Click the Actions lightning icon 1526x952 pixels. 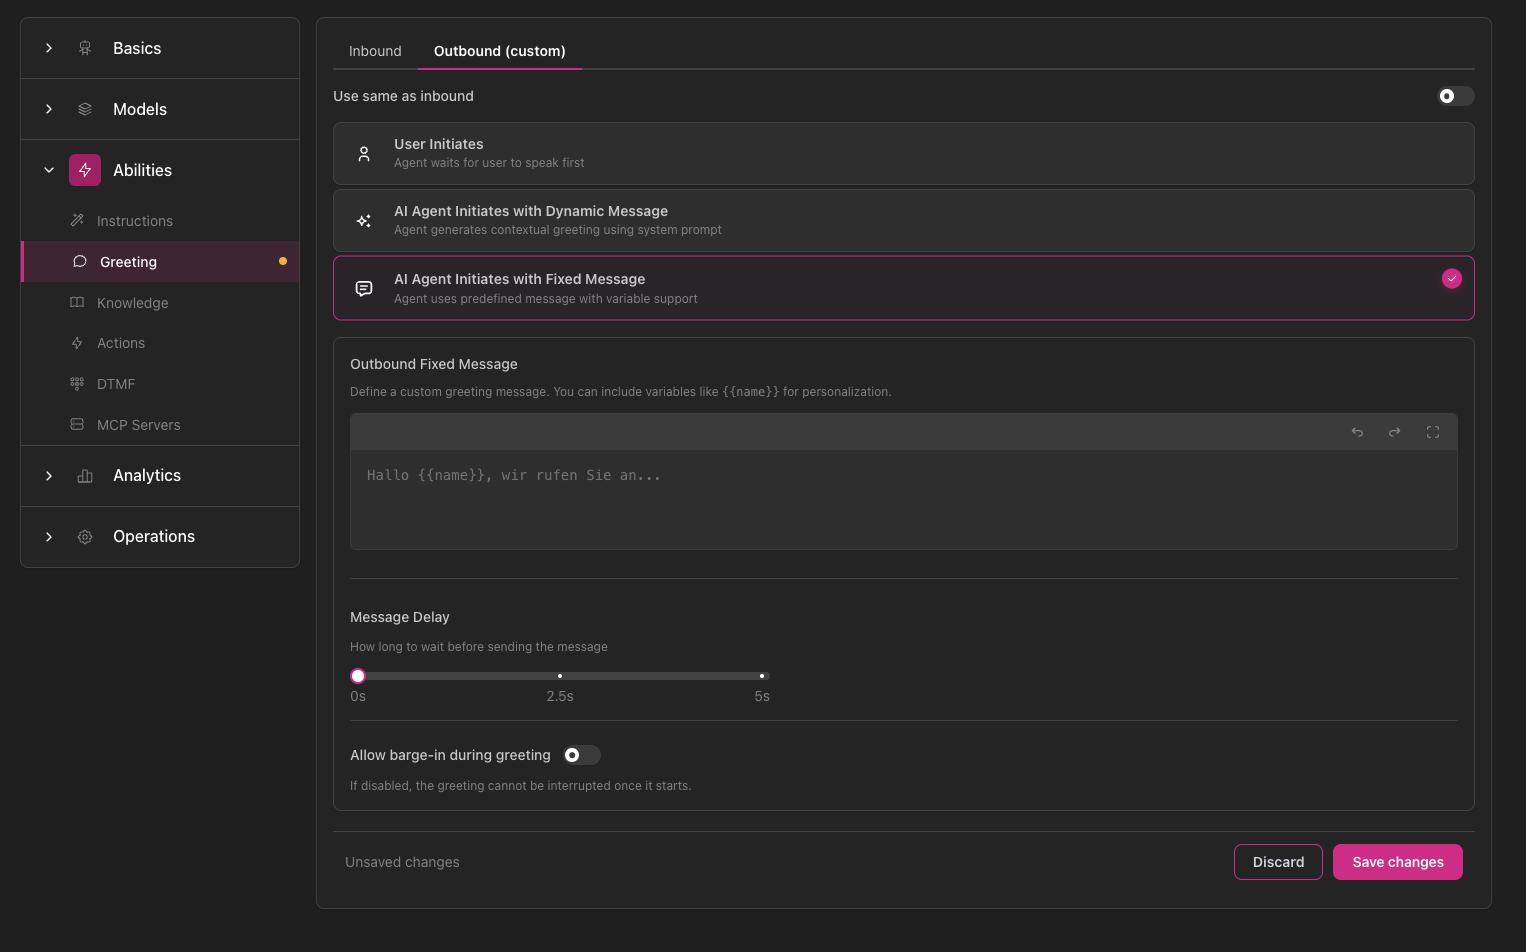76,343
